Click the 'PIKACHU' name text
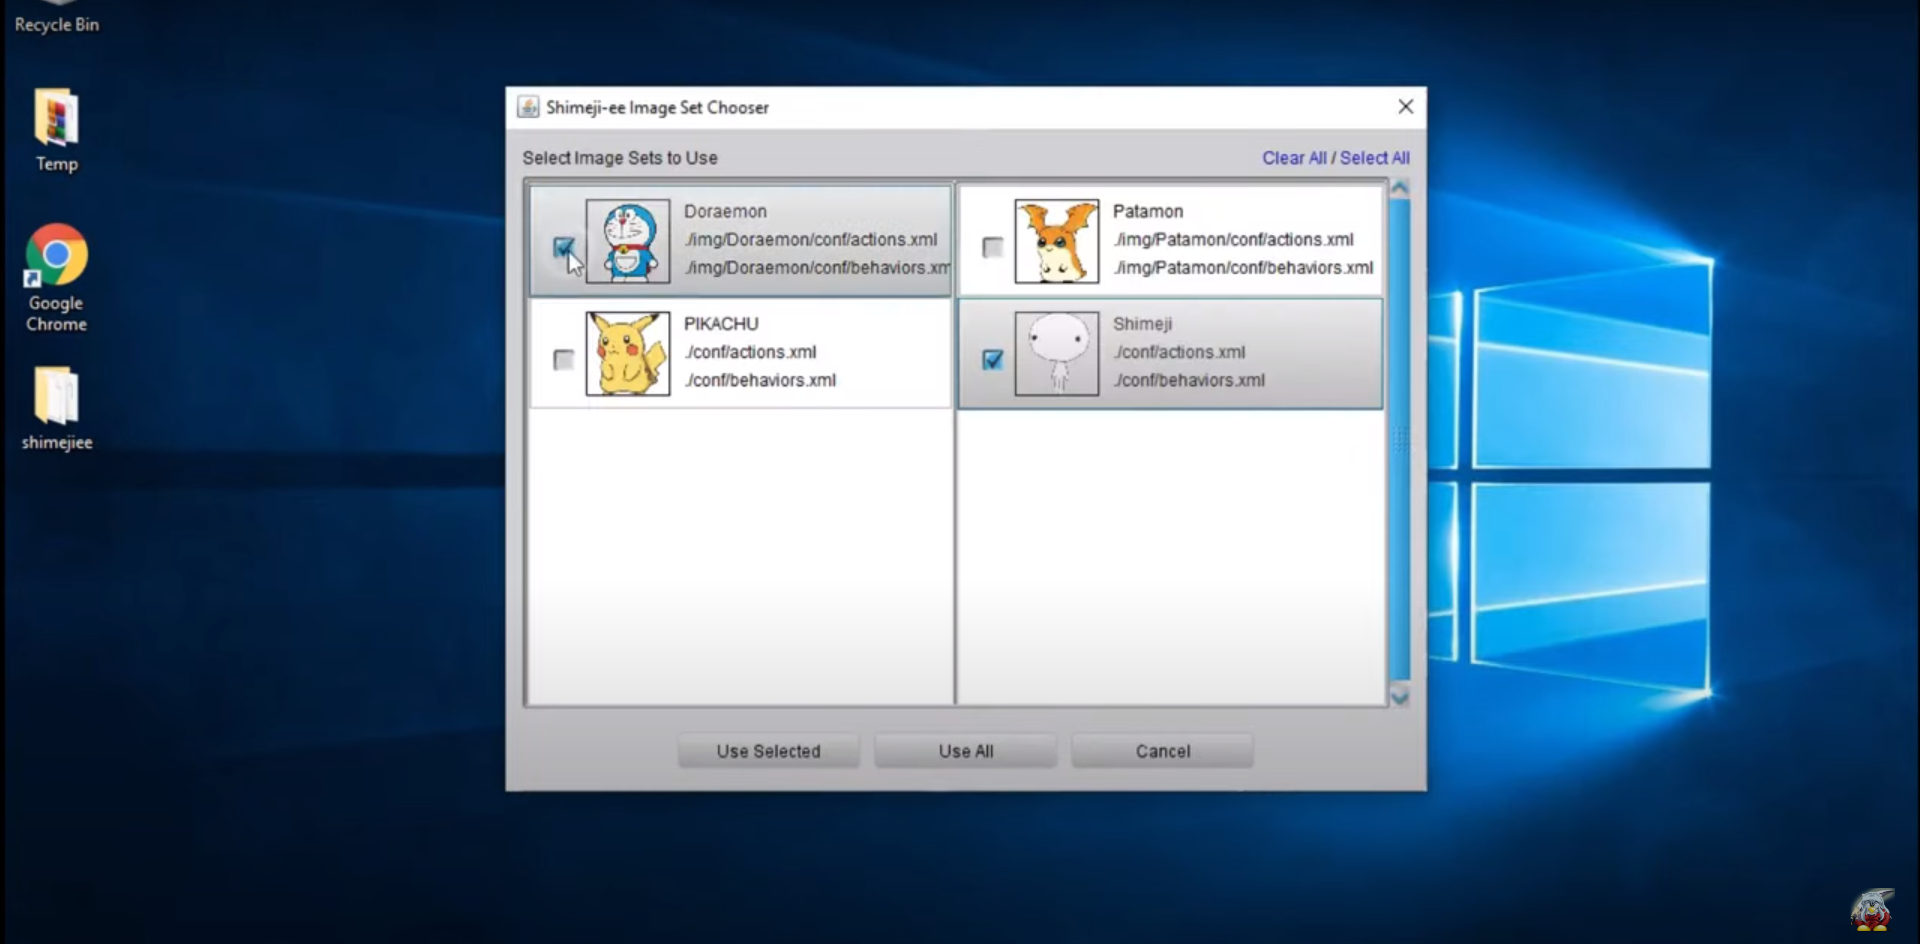Screen dimensions: 1920x944 [721, 324]
